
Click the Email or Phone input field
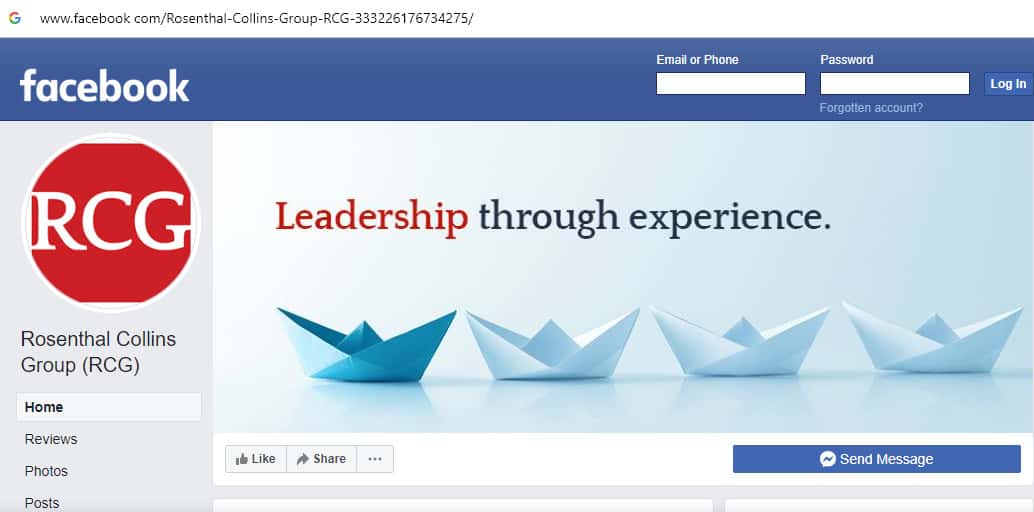(x=731, y=84)
